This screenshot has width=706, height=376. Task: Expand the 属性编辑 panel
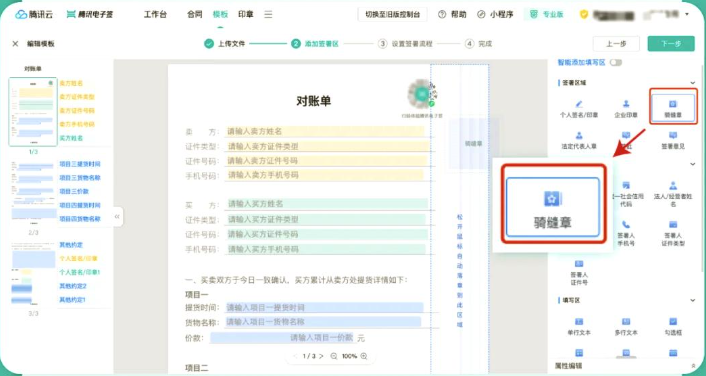click(693, 366)
